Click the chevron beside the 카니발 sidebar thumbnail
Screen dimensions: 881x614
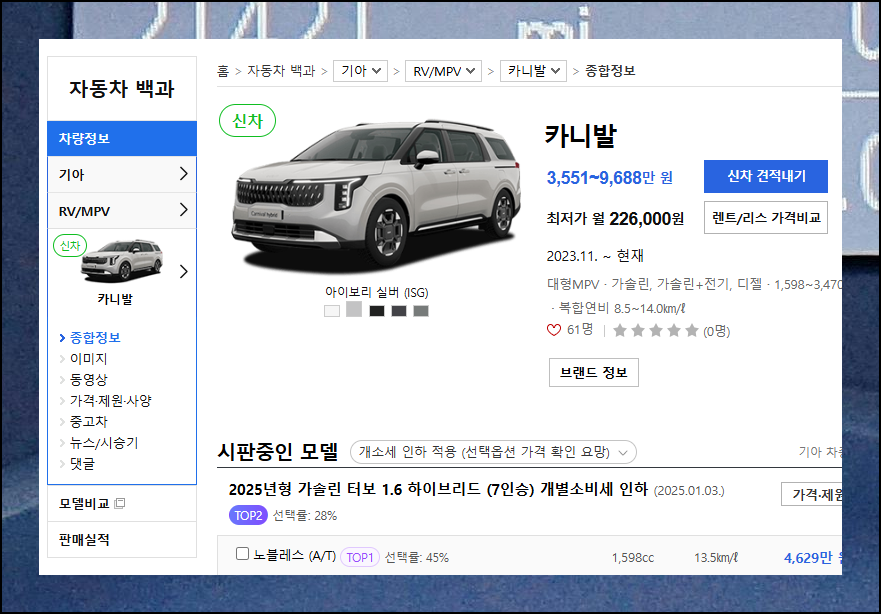[x=183, y=272]
